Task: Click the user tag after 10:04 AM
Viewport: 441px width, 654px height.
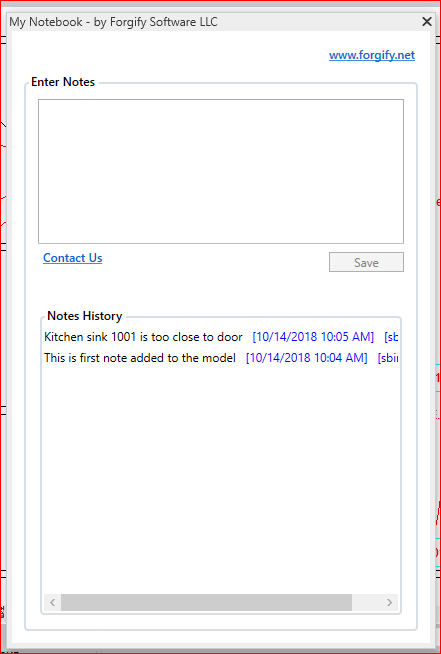Action: click(x=388, y=358)
